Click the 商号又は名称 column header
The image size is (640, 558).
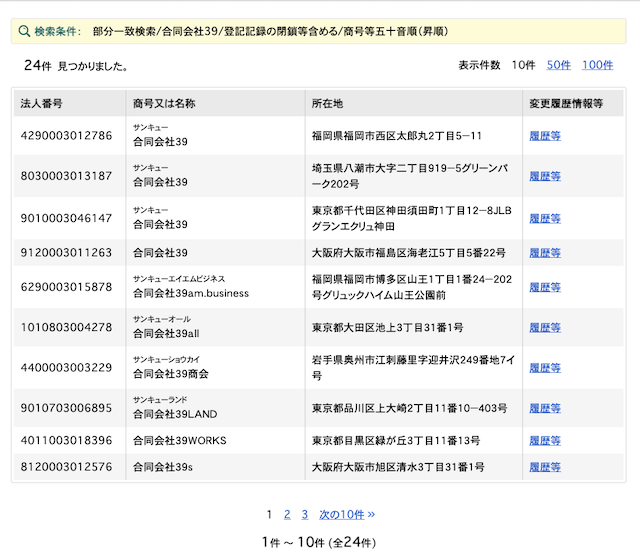pos(164,104)
